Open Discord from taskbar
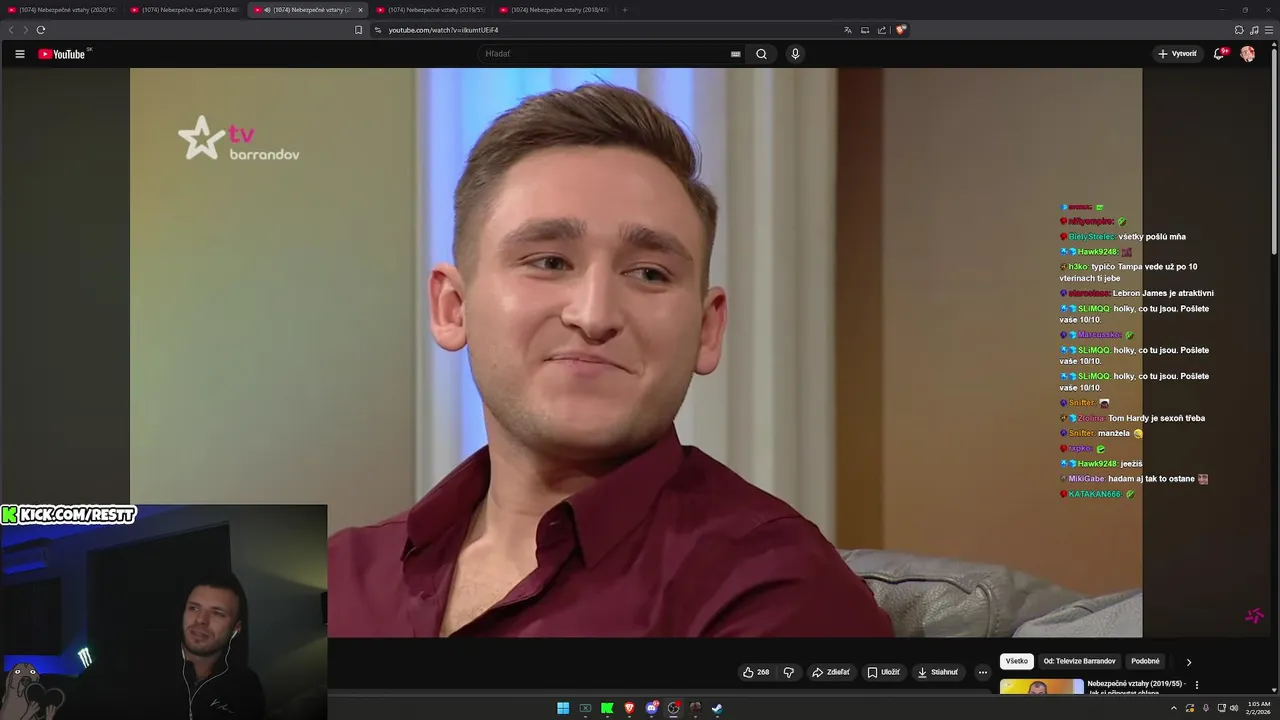The image size is (1280, 720). pyautogui.click(x=651, y=708)
